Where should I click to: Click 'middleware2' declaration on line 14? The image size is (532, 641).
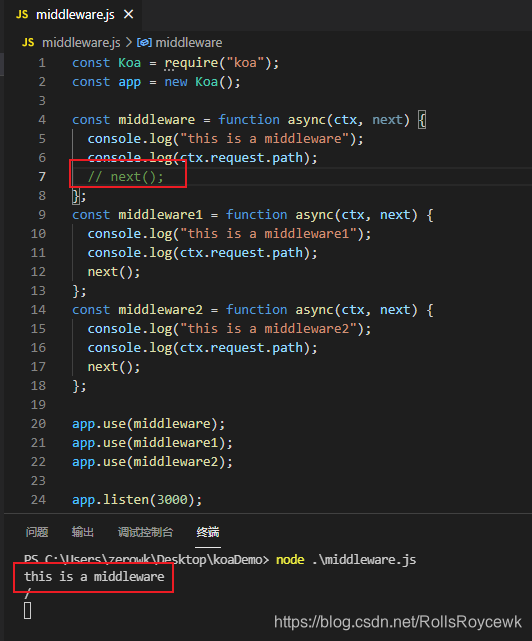[x=160, y=309]
